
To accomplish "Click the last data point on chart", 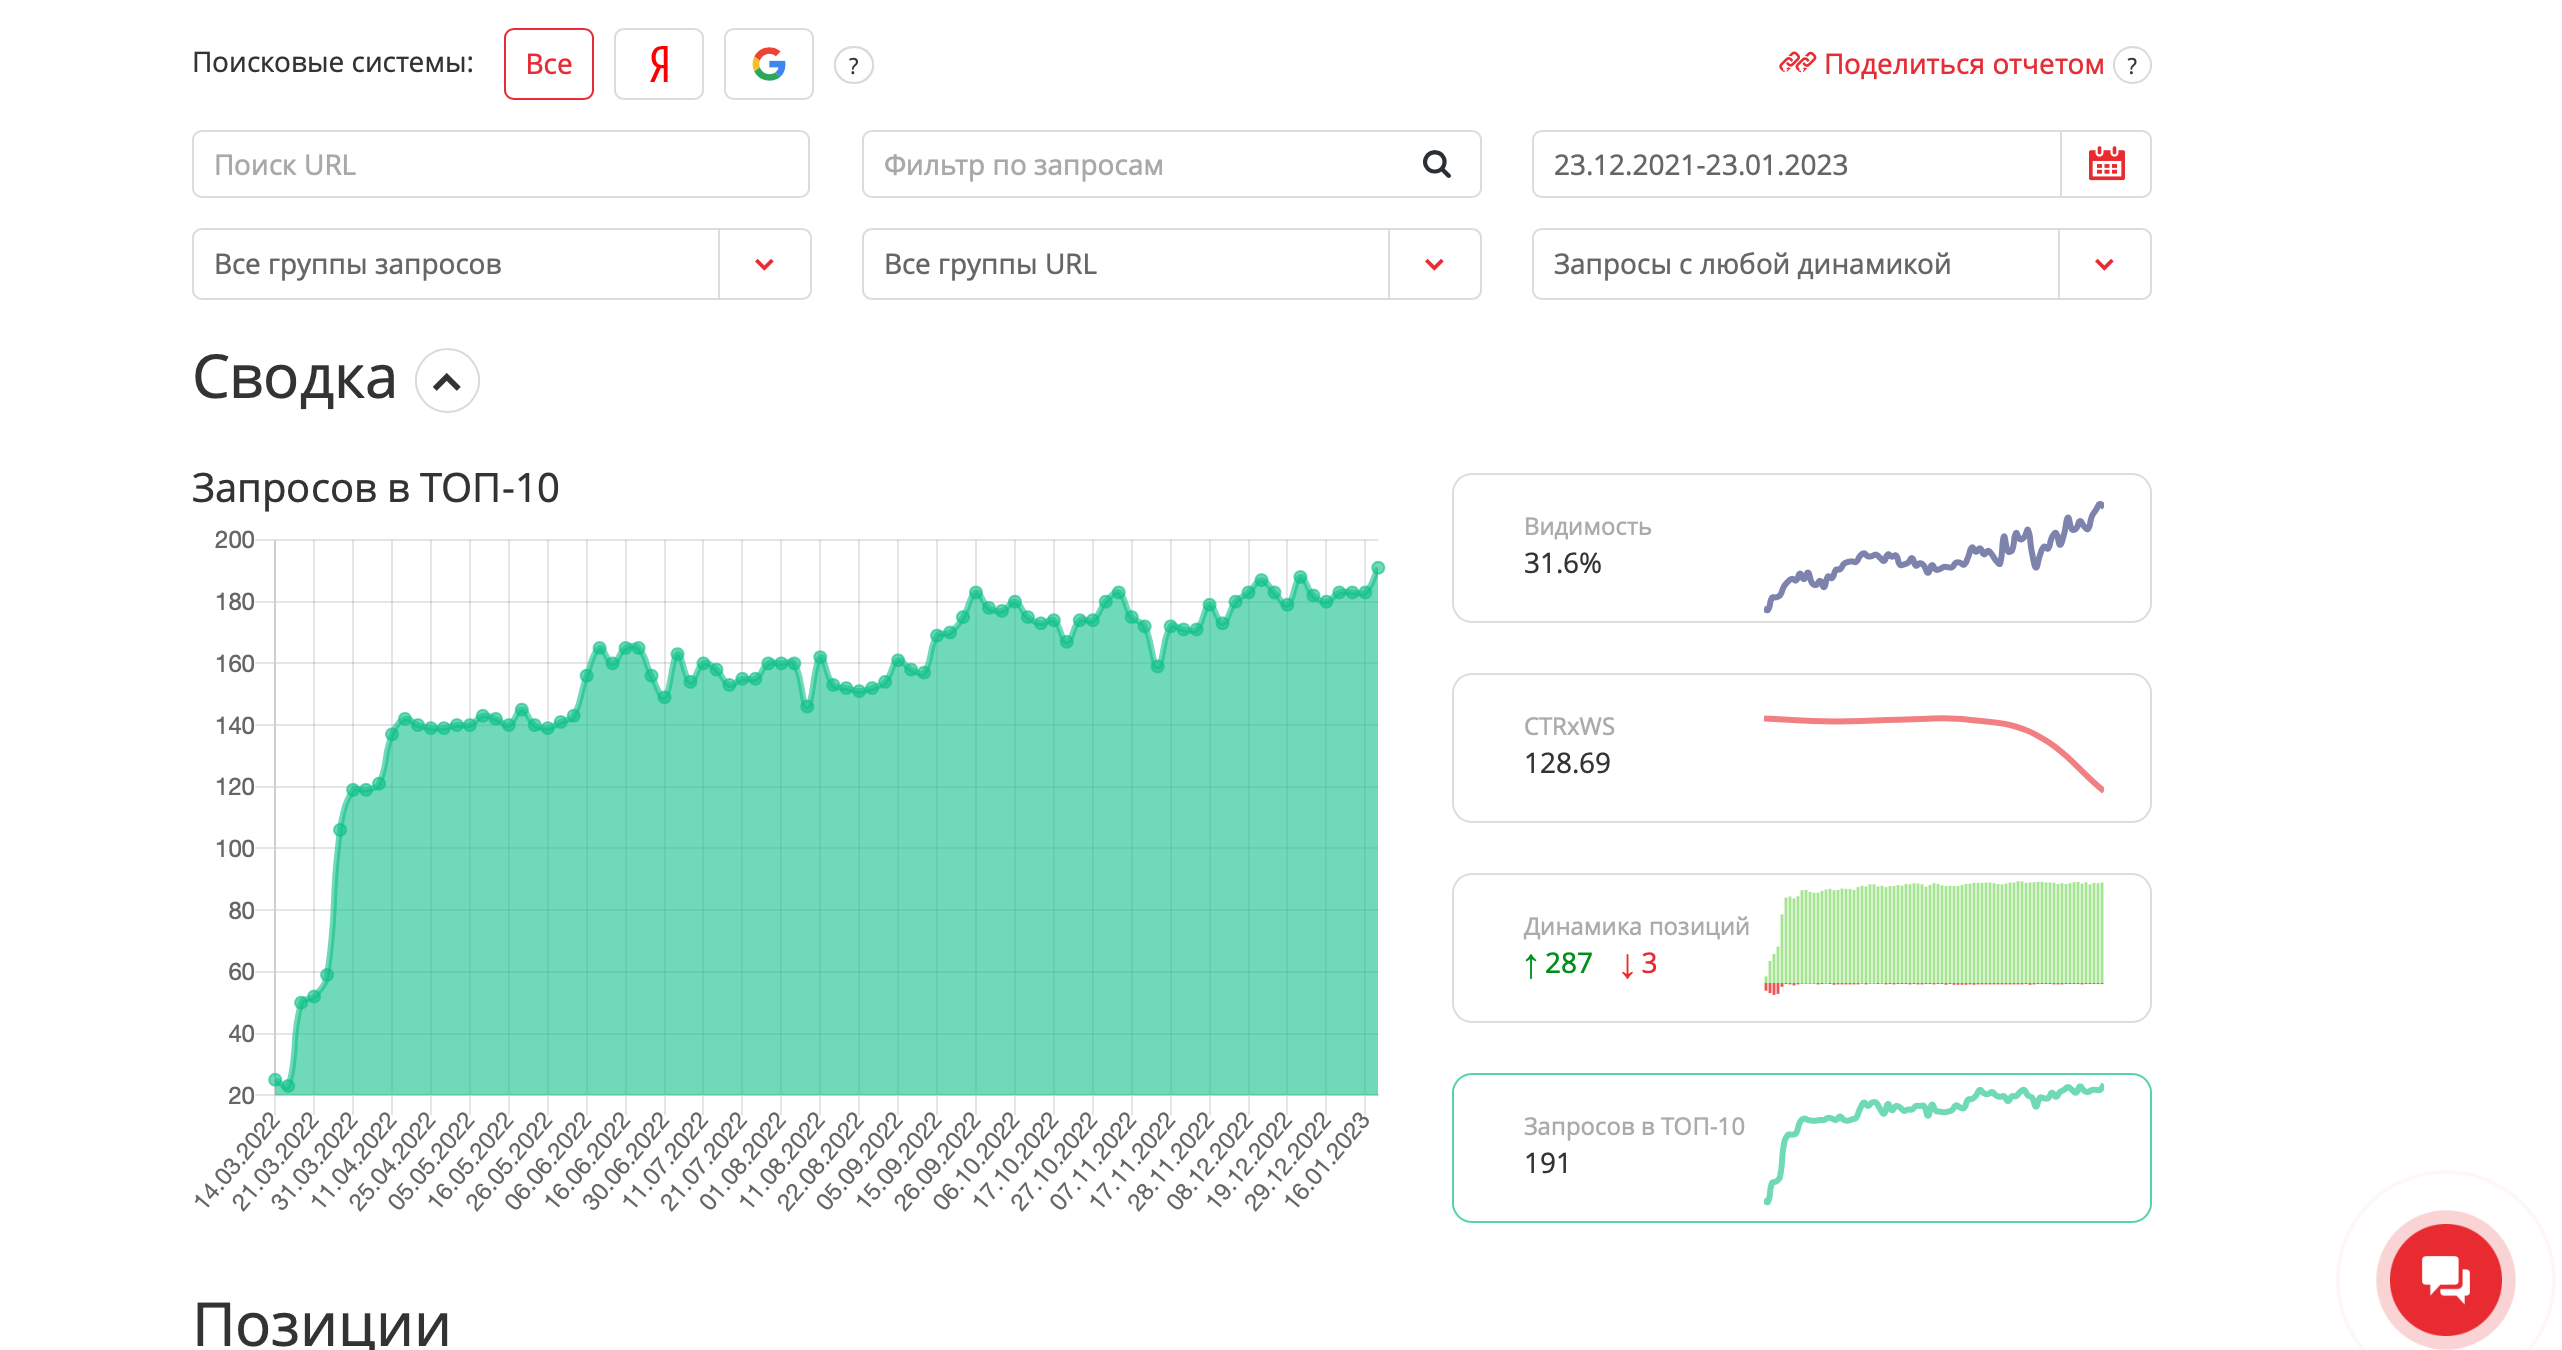I will [x=1378, y=568].
